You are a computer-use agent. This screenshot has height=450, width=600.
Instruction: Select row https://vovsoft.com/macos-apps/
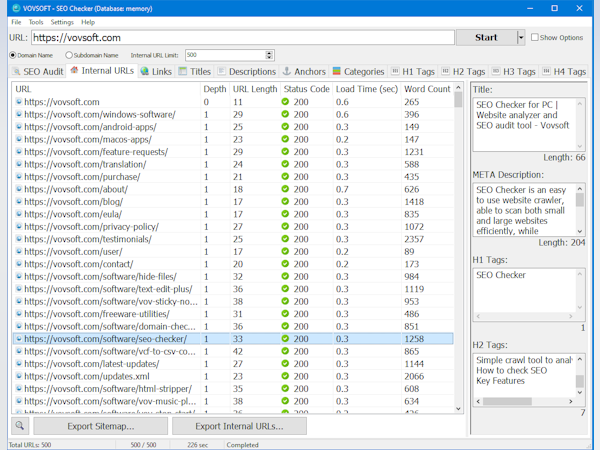pyautogui.click(x=233, y=139)
